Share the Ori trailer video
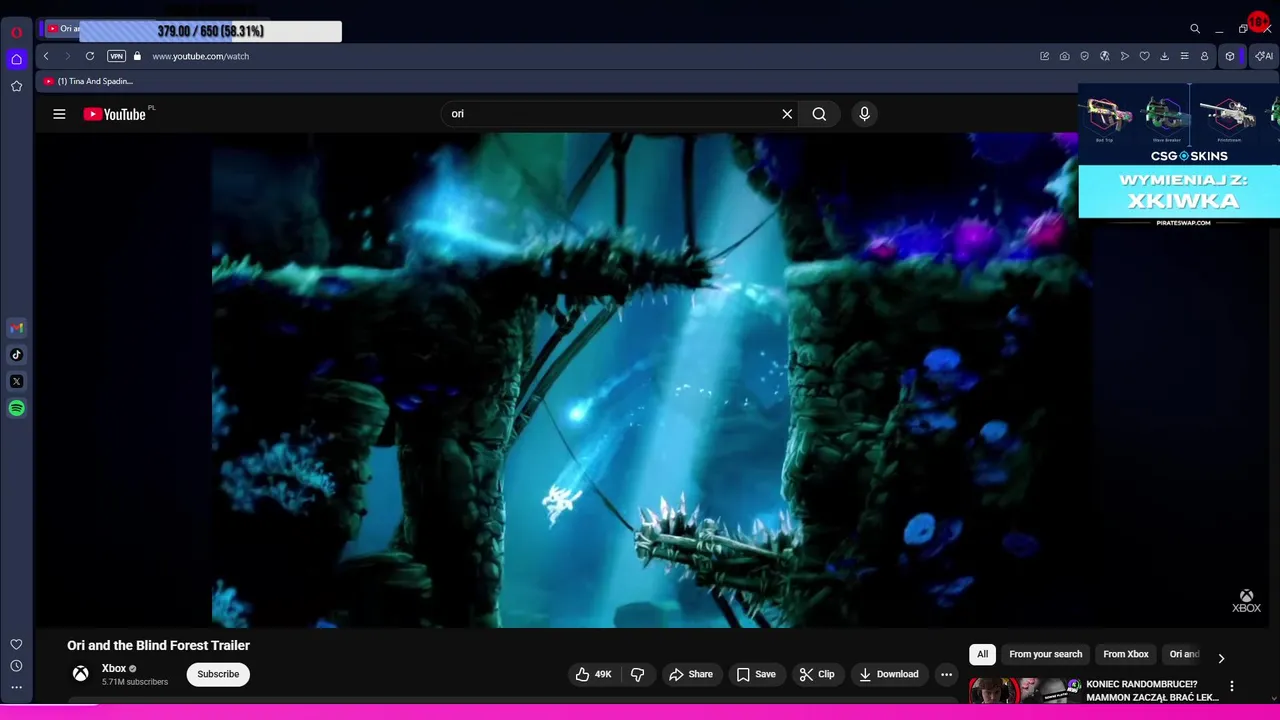The height and width of the screenshot is (720, 1280). coord(691,674)
